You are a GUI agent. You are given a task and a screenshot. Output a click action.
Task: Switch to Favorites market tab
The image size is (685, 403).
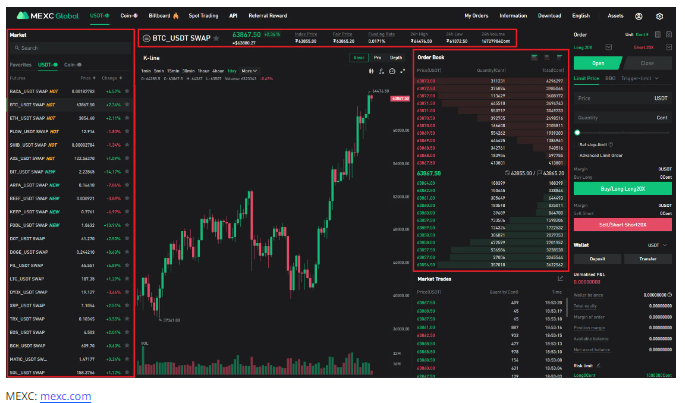pos(21,65)
